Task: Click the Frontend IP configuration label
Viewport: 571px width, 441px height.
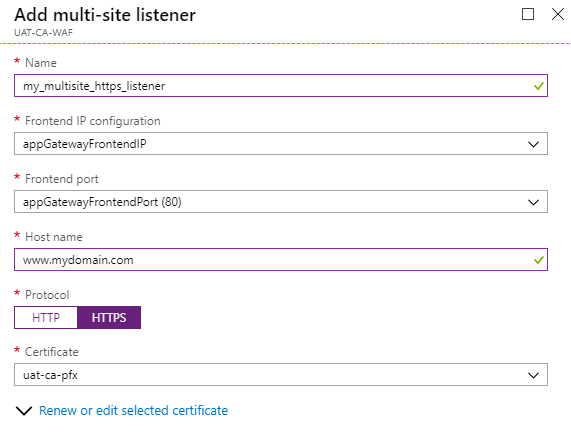Action: click(92, 121)
